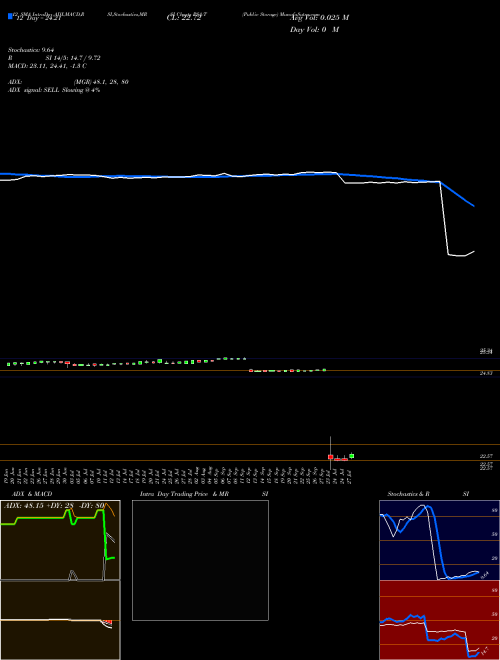The width and height of the screenshot is (500, 660).
Task: Click the 'Intra Day Trading Price & MRSI' title
Action: [x=204, y=494]
